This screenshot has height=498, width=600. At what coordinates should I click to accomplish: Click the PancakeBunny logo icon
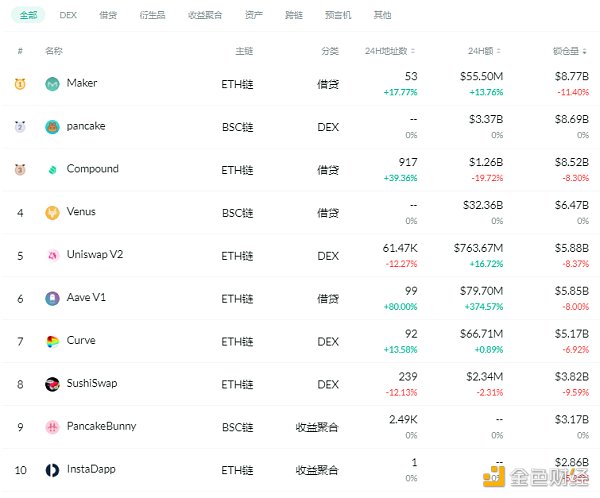(52, 427)
